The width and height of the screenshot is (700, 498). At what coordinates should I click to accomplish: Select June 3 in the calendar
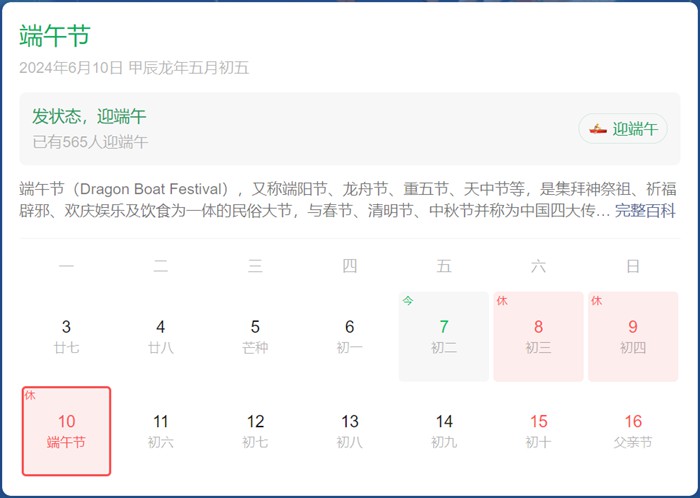click(x=67, y=336)
